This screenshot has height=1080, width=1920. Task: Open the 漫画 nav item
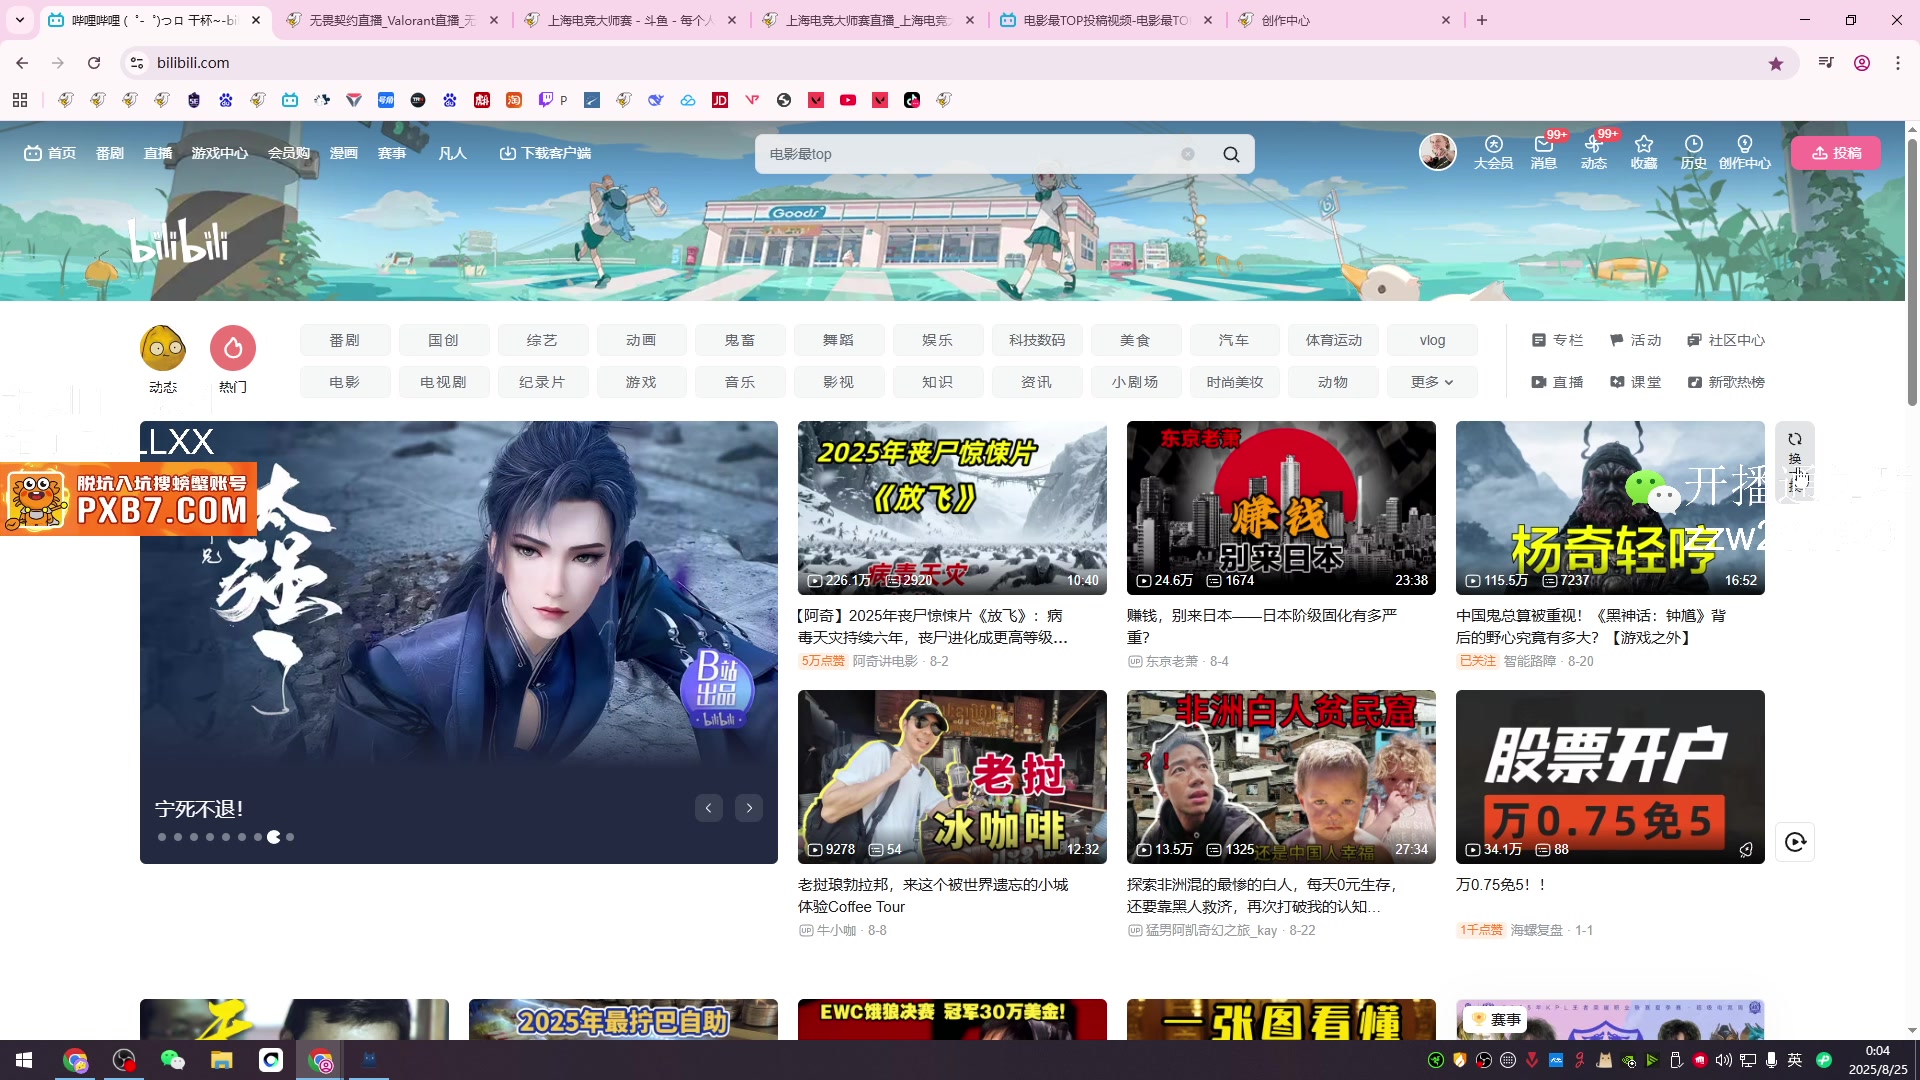pos(344,153)
